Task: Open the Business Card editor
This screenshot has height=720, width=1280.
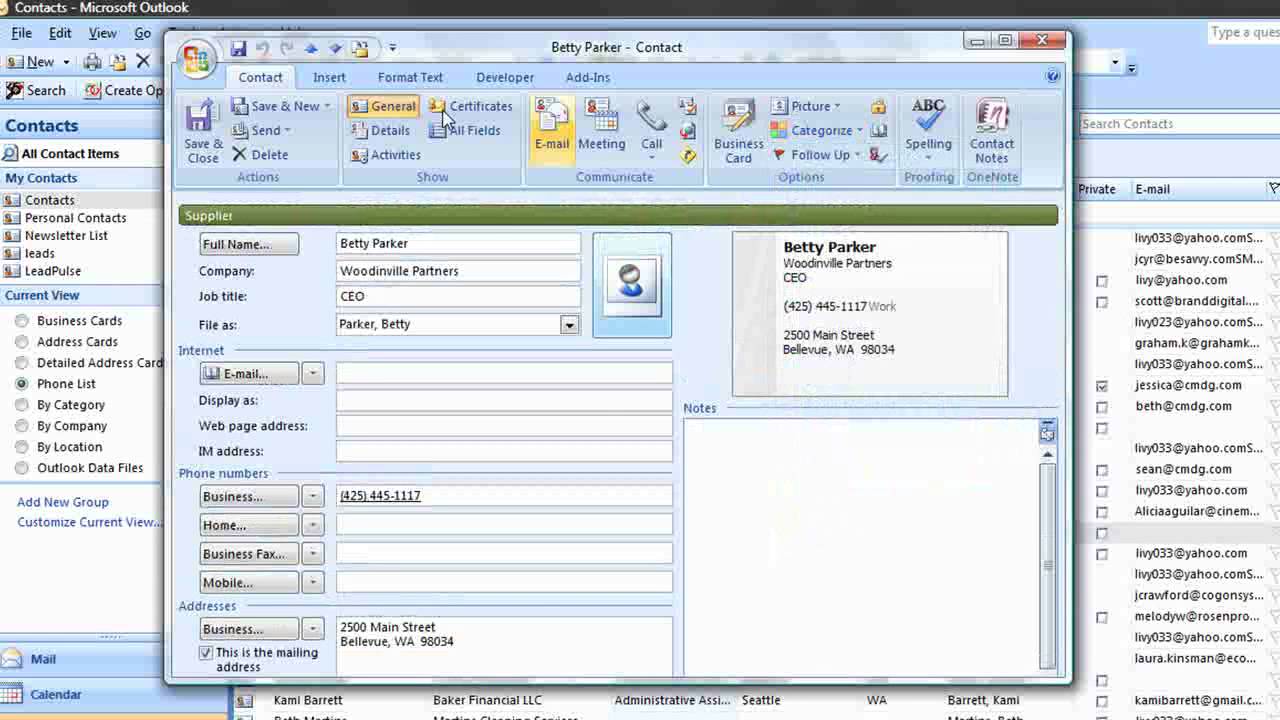Action: pos(738,132)
